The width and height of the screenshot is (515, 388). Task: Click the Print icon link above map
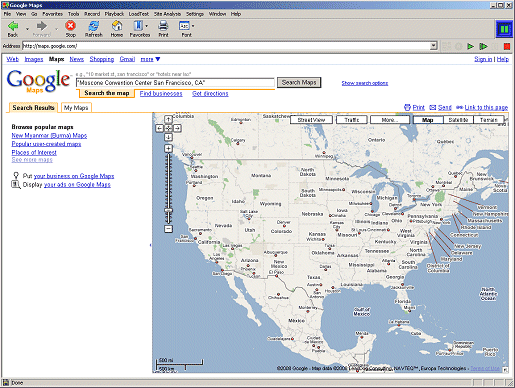tap(414, 107)
